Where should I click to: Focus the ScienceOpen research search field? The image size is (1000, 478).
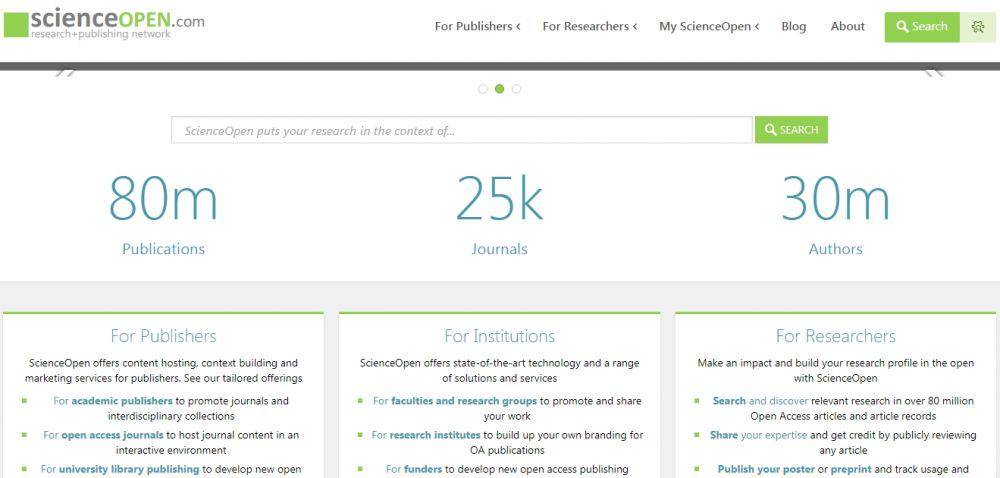pyautogui.click(x=462, y=130)
